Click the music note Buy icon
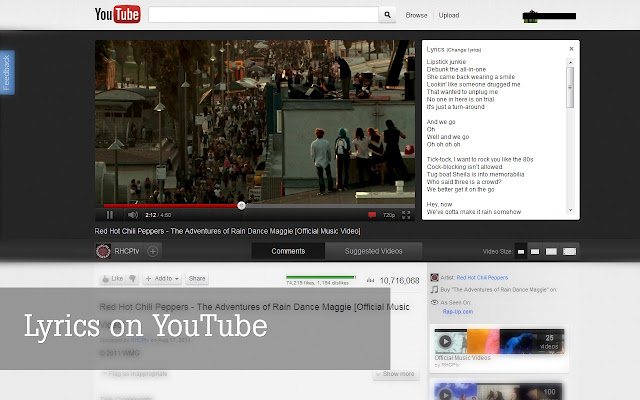640x400 pixels. [434, 289]
